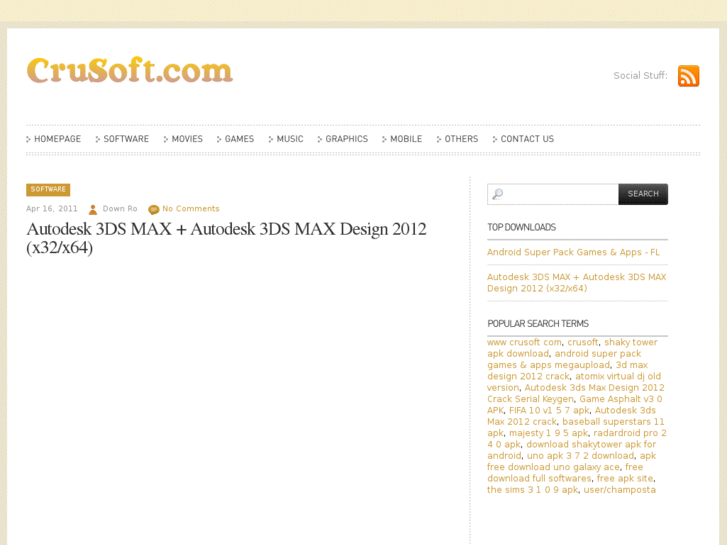Click the Down Ro author name
The image size is (727, 545).
tap(120, 209)
